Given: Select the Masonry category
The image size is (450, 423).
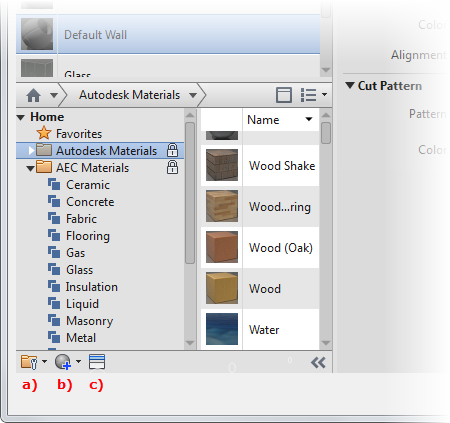Looking at the screenshot, I should [x=89, y=321].
